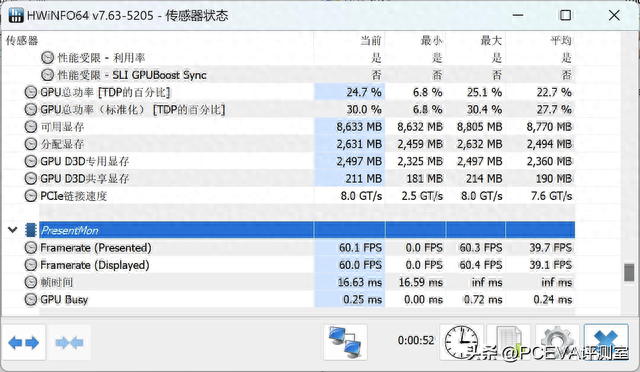Screen dimensions: 640x372
Task: Click the 当前 column header
Action: [370, 40]
